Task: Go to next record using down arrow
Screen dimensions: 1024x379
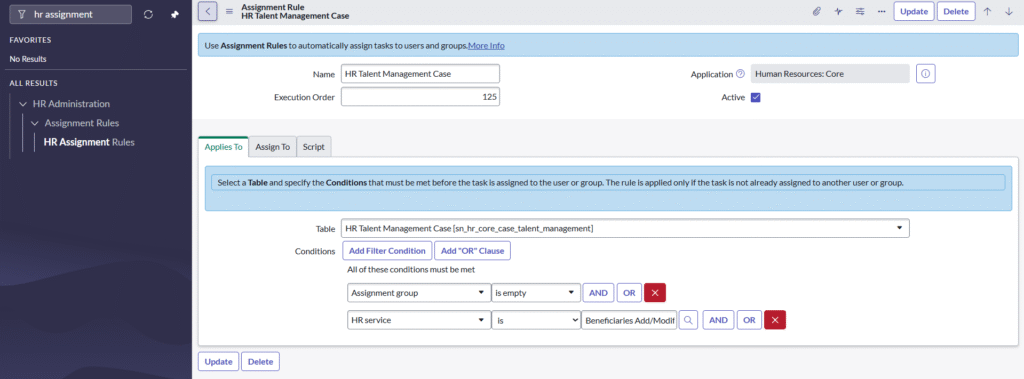Action: click(1008, 11)
